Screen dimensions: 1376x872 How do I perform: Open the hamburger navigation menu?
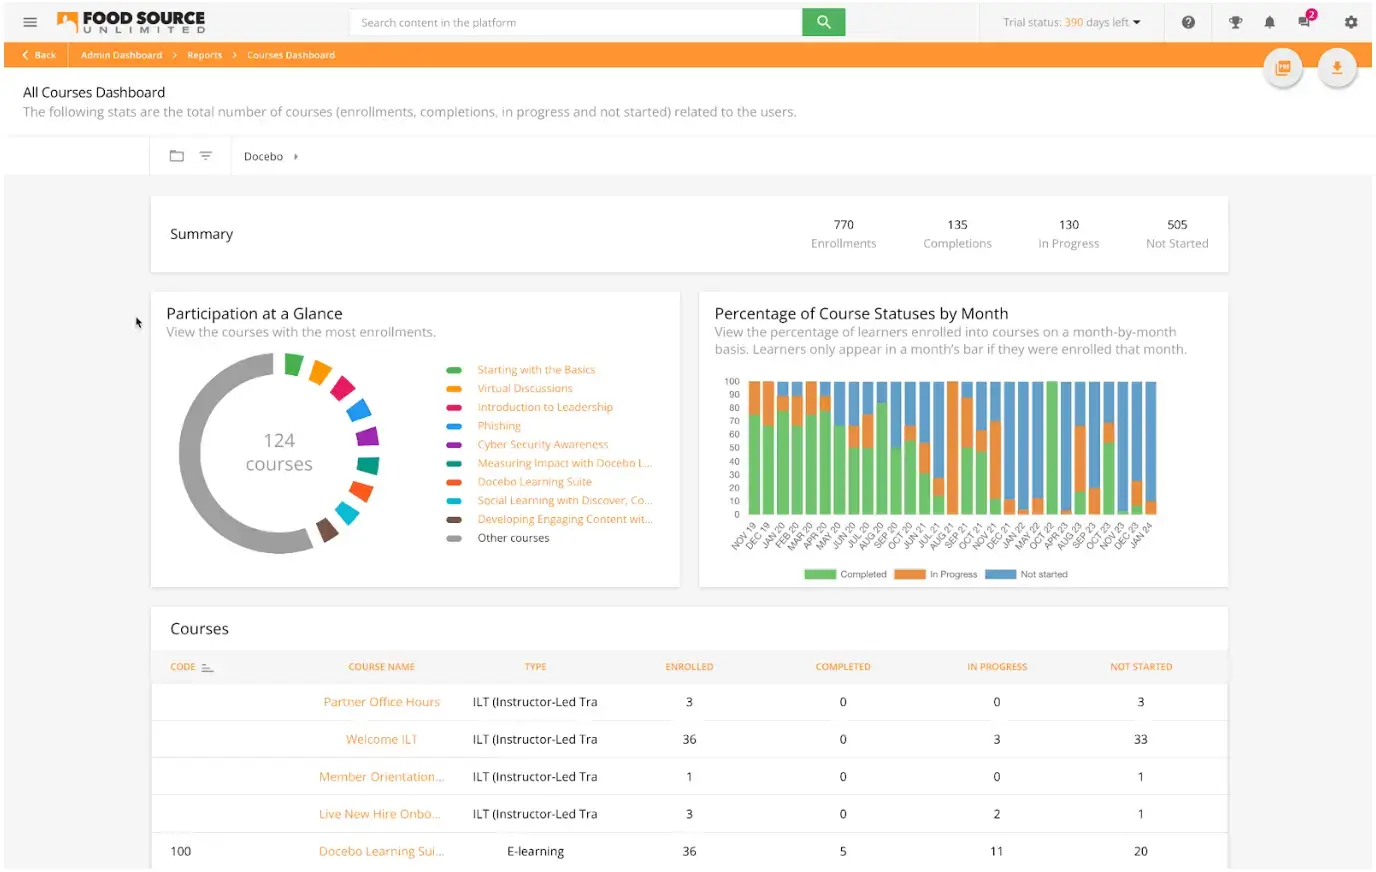(x=30, y=21)
